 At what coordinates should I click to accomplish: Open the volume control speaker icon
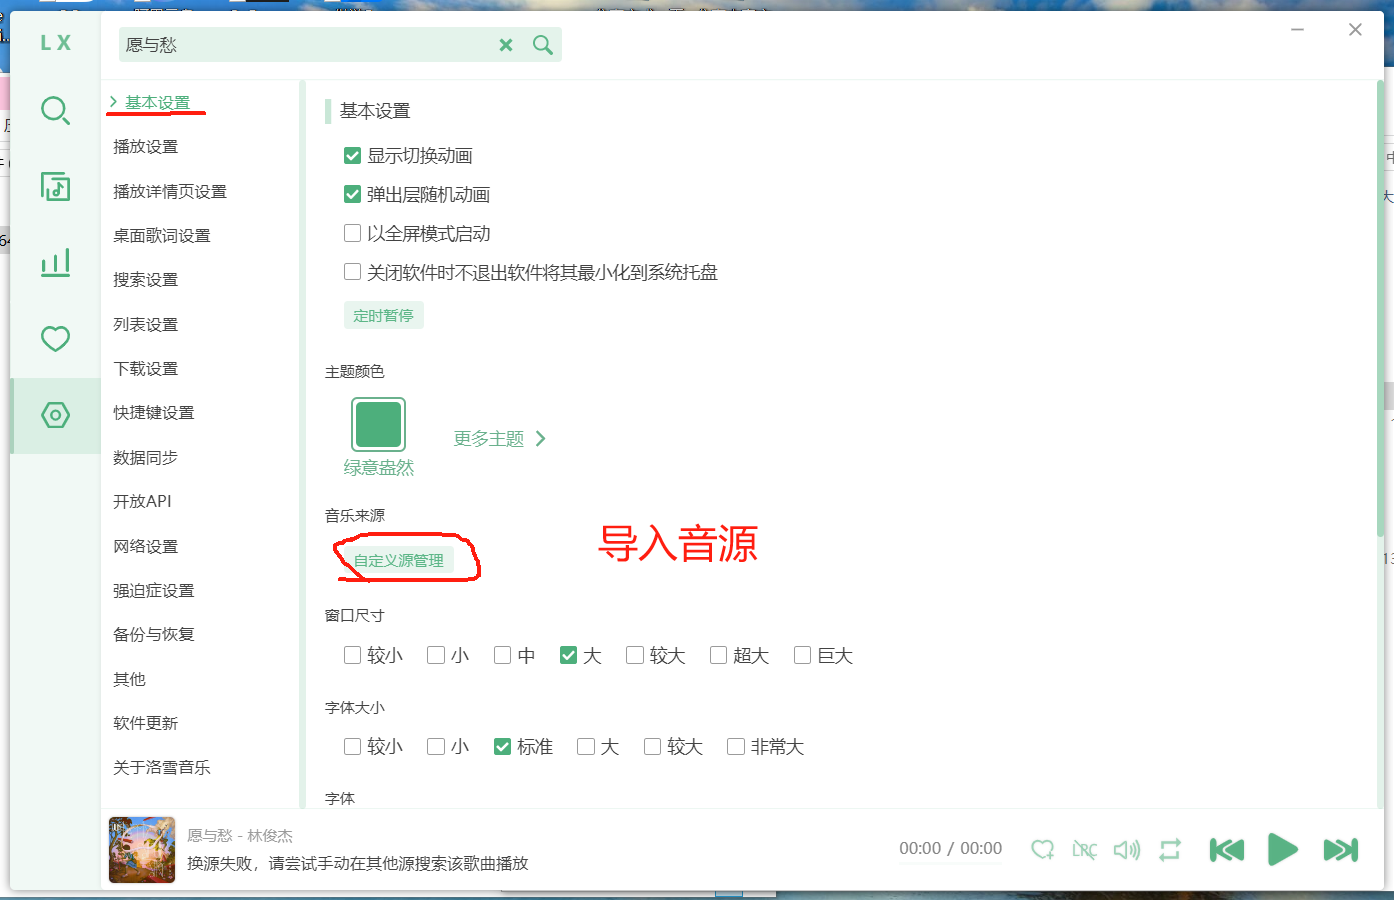1127,850
